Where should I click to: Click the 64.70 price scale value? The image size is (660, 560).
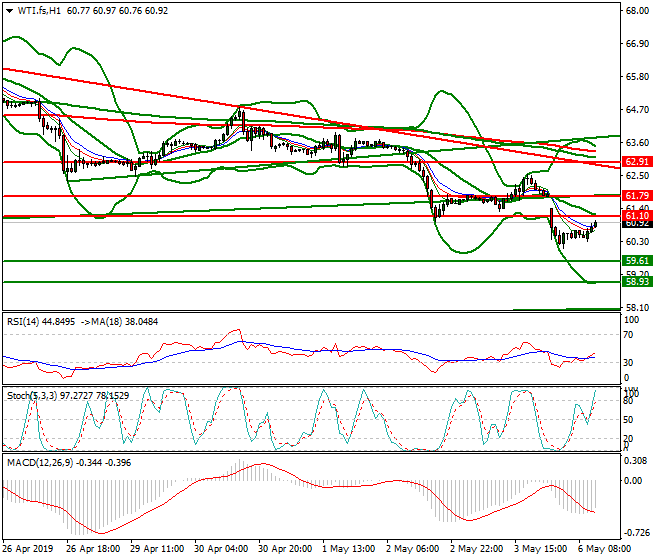point(637,110)
